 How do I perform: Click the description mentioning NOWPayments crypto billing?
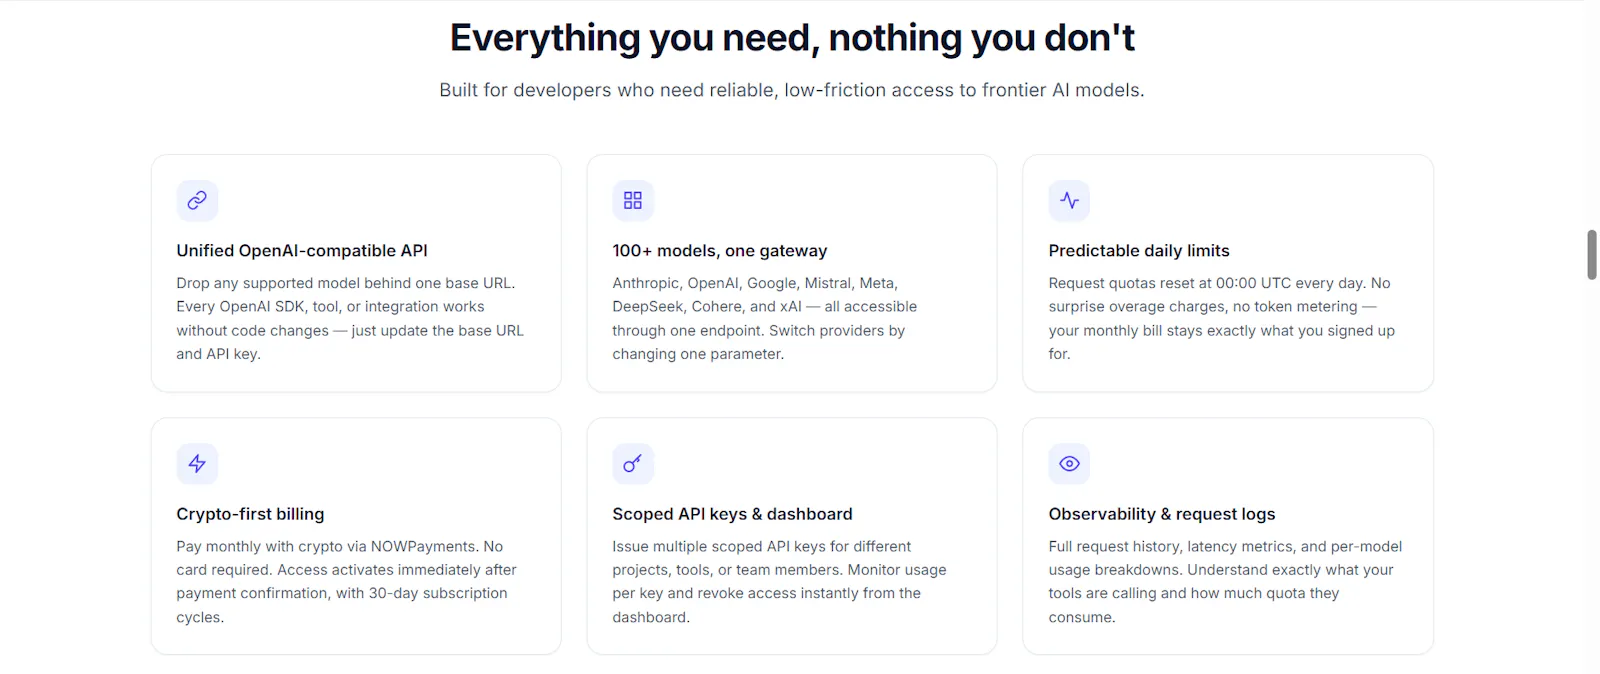coord(348,582)
